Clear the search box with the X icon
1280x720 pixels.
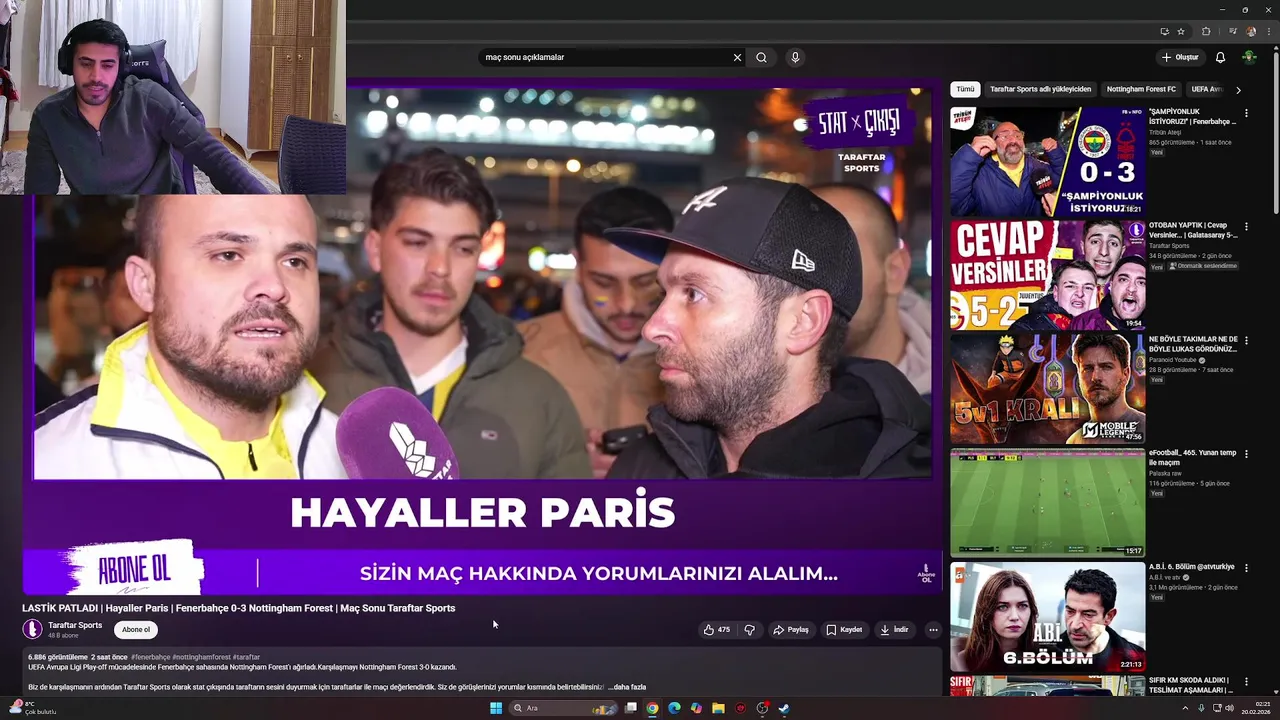[737, 57]
